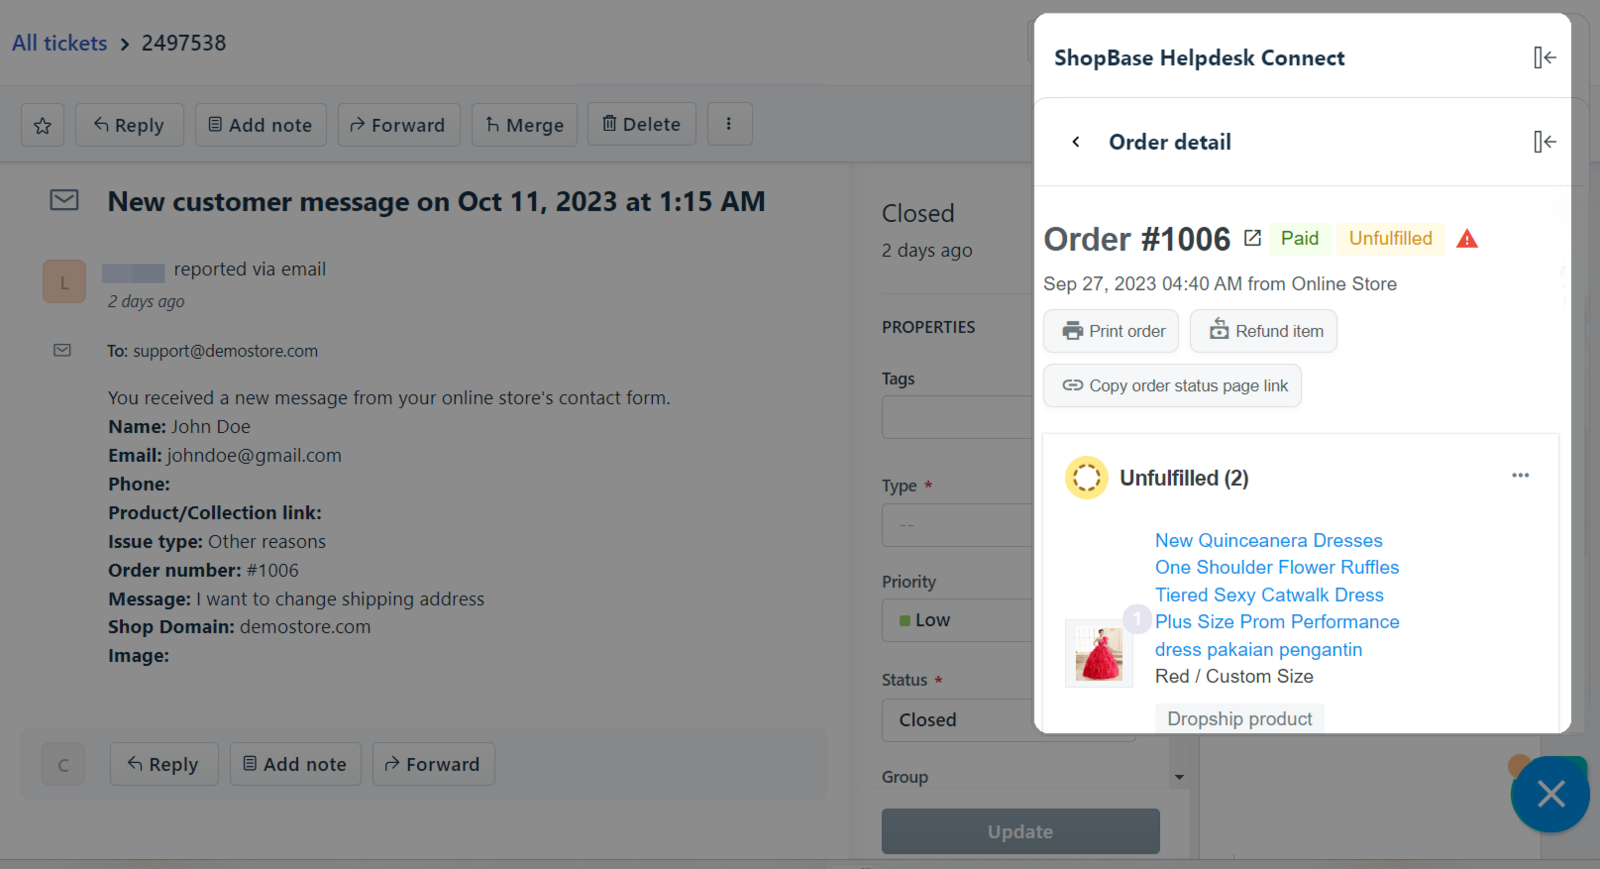
Task: Star this ticket with the star icon
Action: (x=43, y=125)
